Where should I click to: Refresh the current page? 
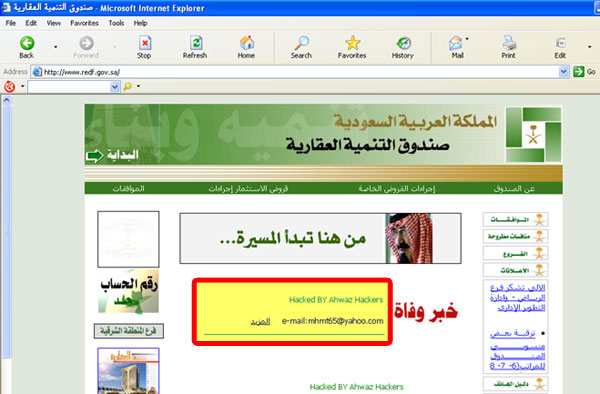click(x=195, y=47)
